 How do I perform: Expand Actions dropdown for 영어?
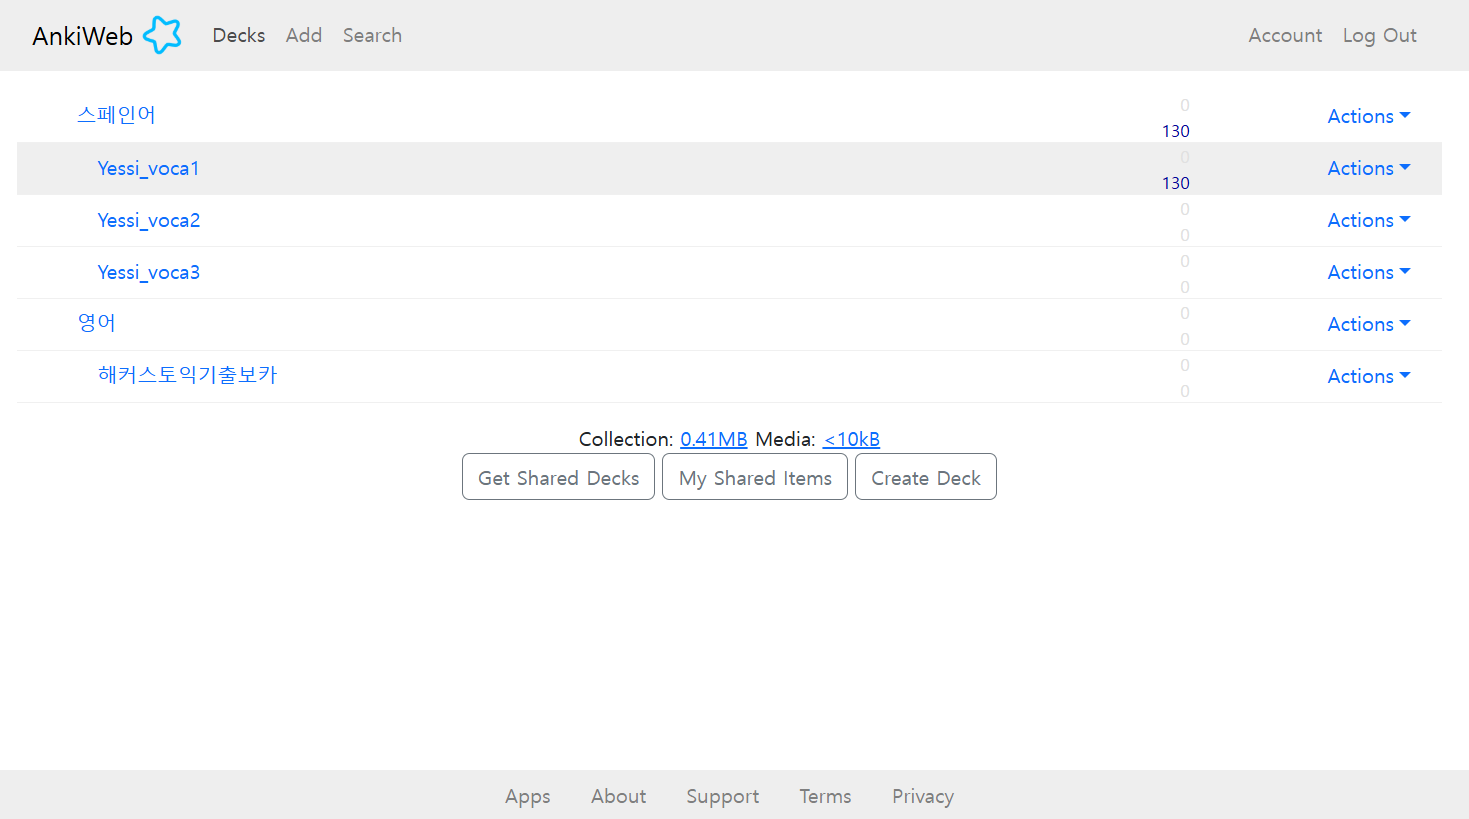pos(1369,324)
